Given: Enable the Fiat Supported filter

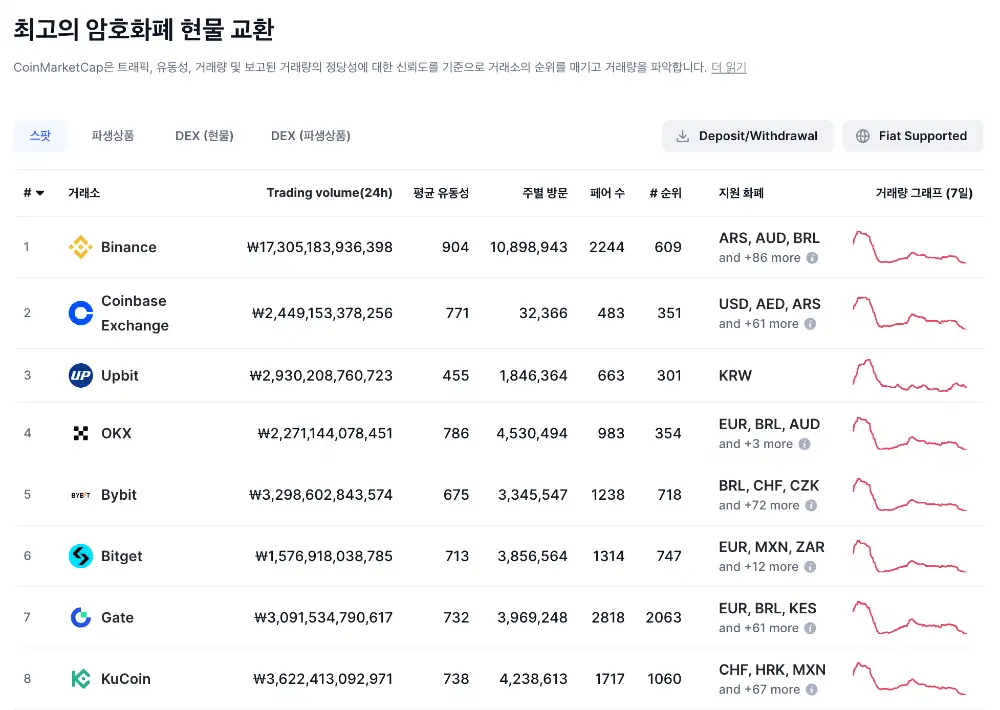Looking at the screenshot, I should click(x=912, y=135).
